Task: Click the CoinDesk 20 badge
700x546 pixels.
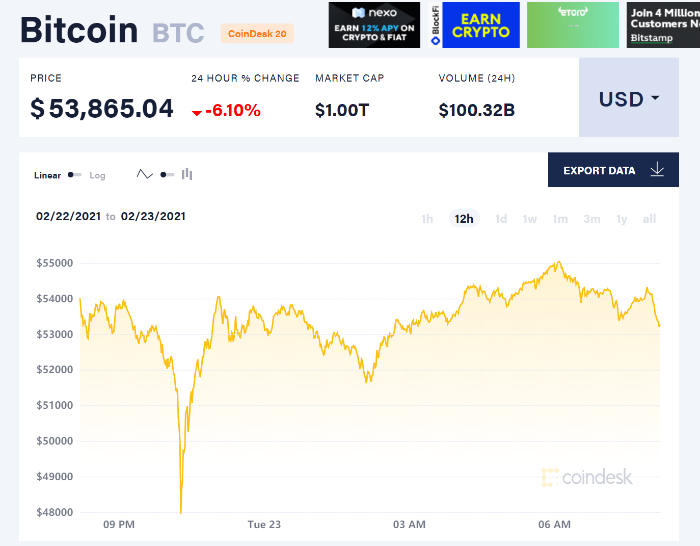Action: click(x=257, y=33)
